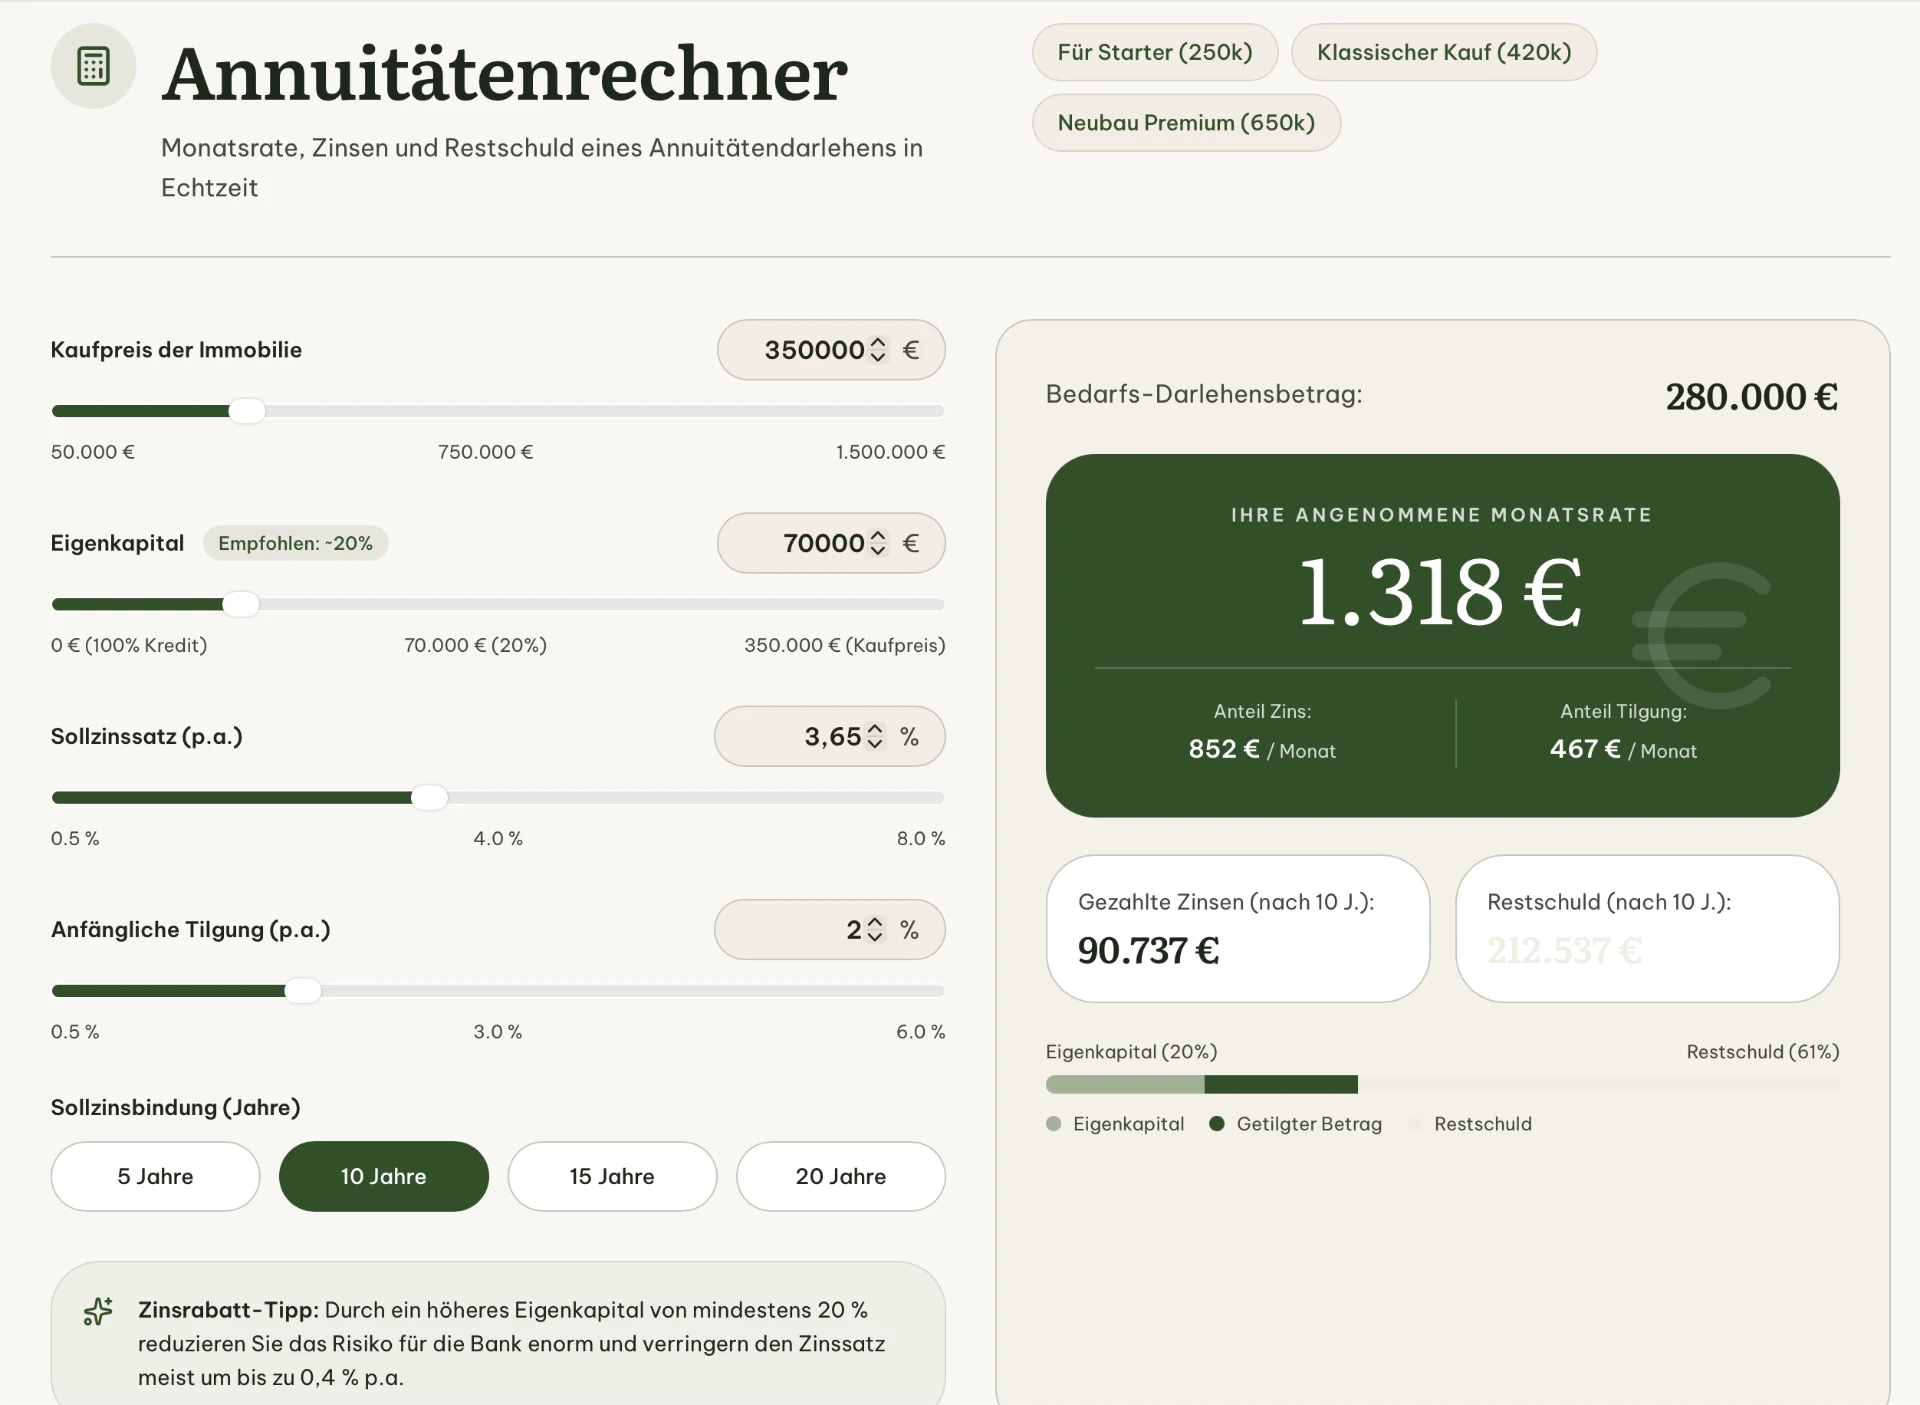Click the Kaufpreis spinner arrows
The height and width of the screenshot is (1405, 1920).
878,350
